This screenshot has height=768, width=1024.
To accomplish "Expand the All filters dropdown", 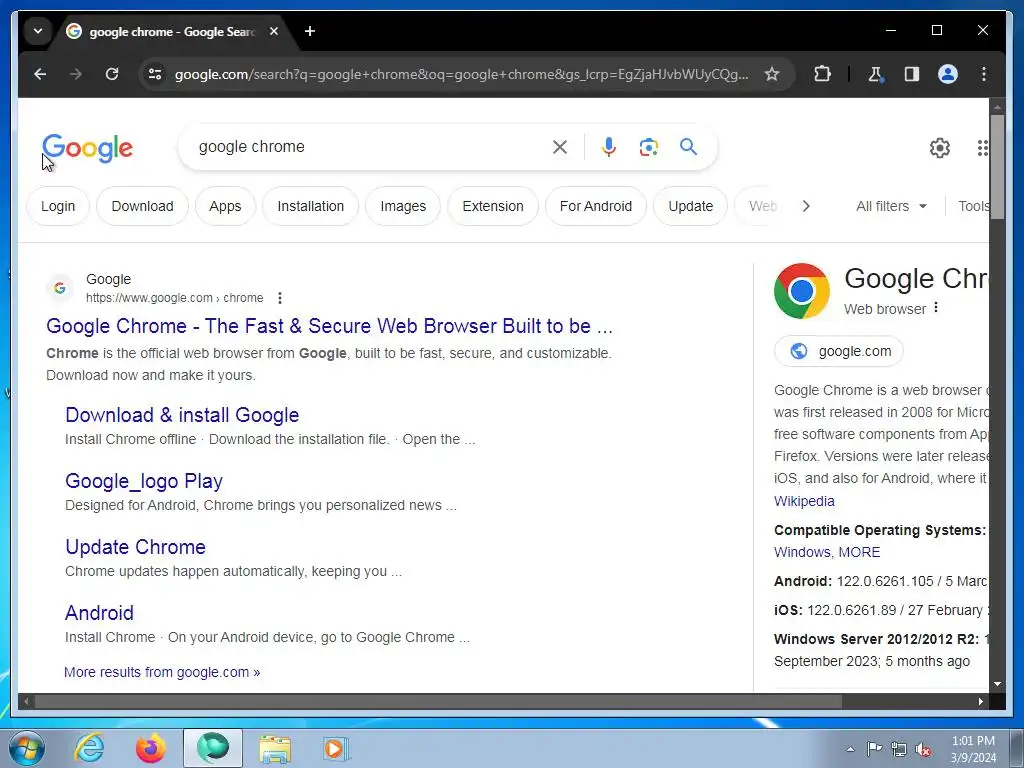I will (891, 206).
